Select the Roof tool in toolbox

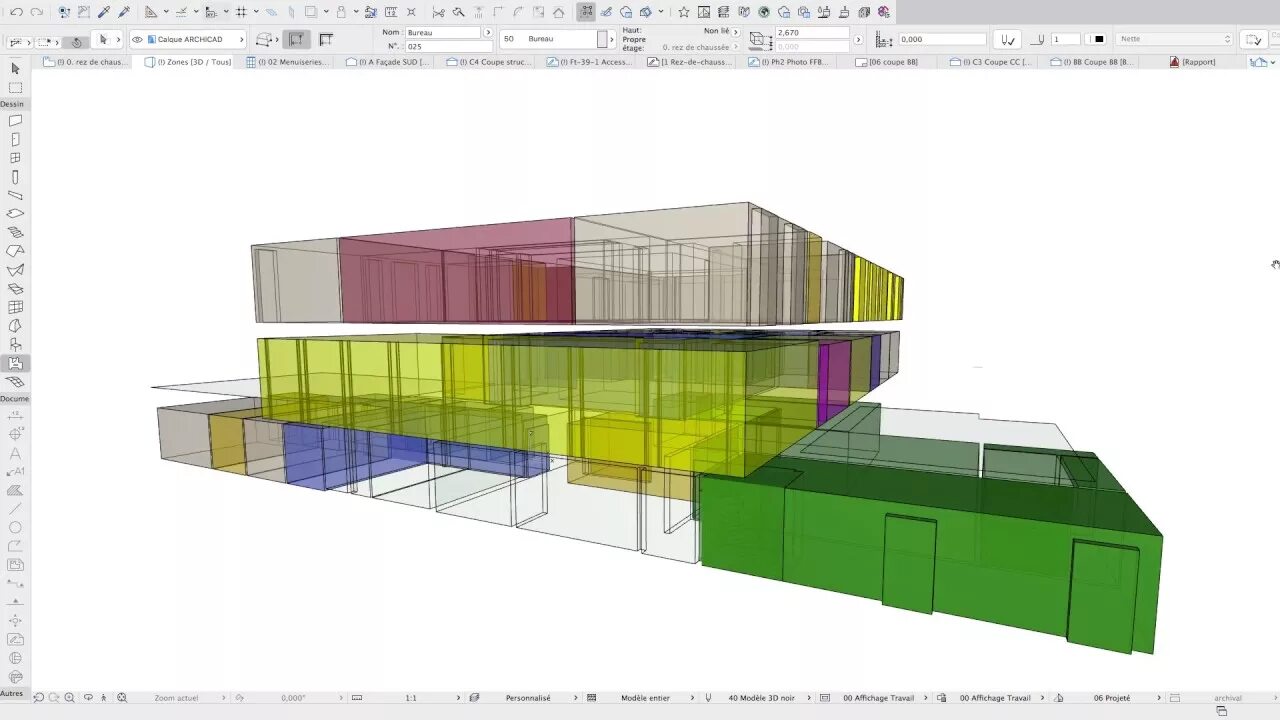15,251
